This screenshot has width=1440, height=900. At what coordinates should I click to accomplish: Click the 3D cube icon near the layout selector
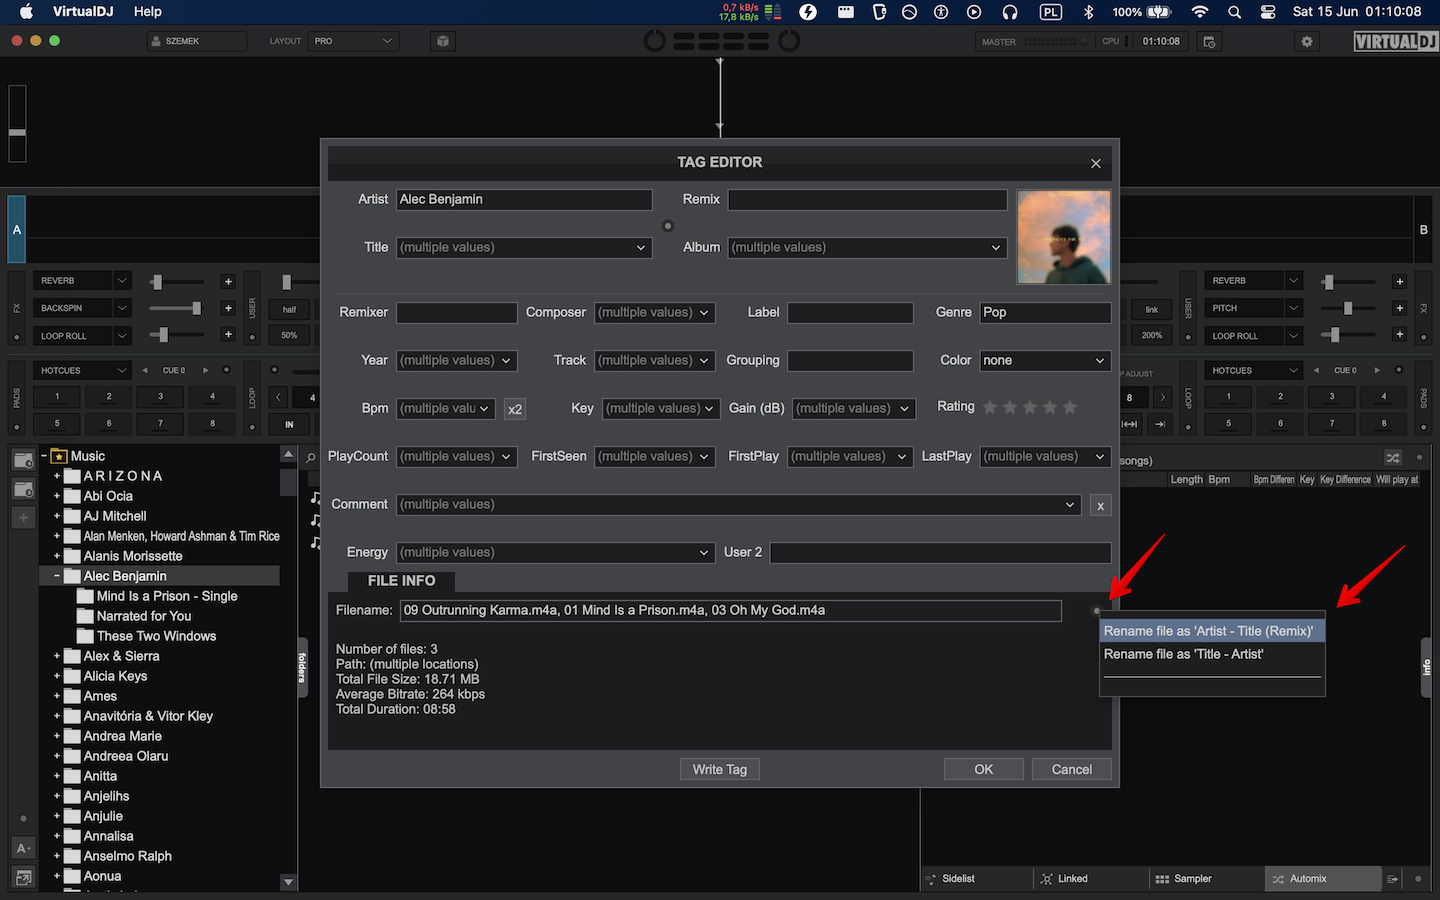(443, 41)
